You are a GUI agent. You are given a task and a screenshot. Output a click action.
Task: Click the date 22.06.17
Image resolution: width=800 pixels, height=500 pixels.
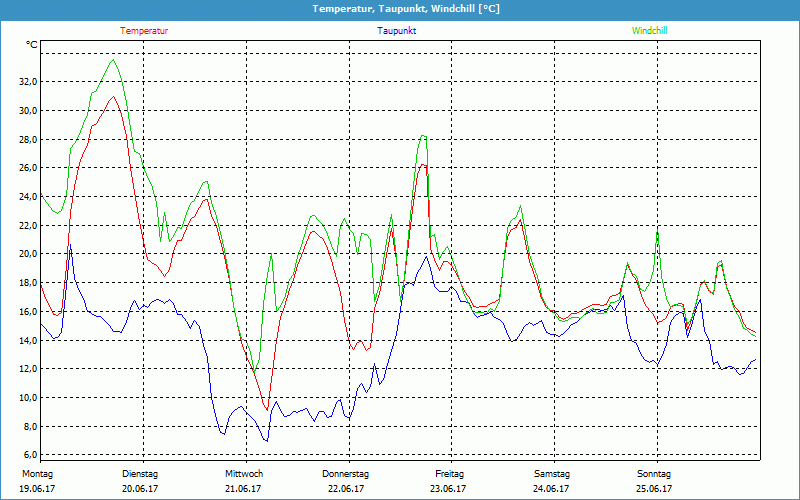pyautogui.click(x=346, y=489)
